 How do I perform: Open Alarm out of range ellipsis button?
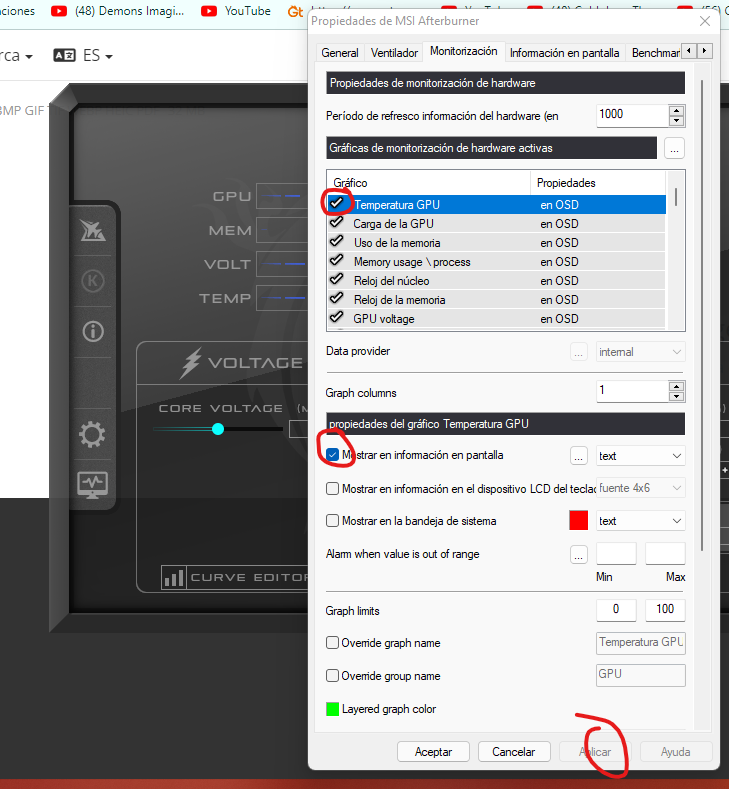(x=579, y=555)
